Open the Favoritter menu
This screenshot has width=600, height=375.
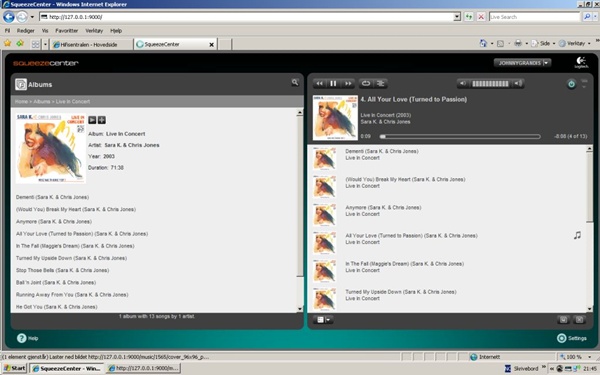tap(67, 31)
